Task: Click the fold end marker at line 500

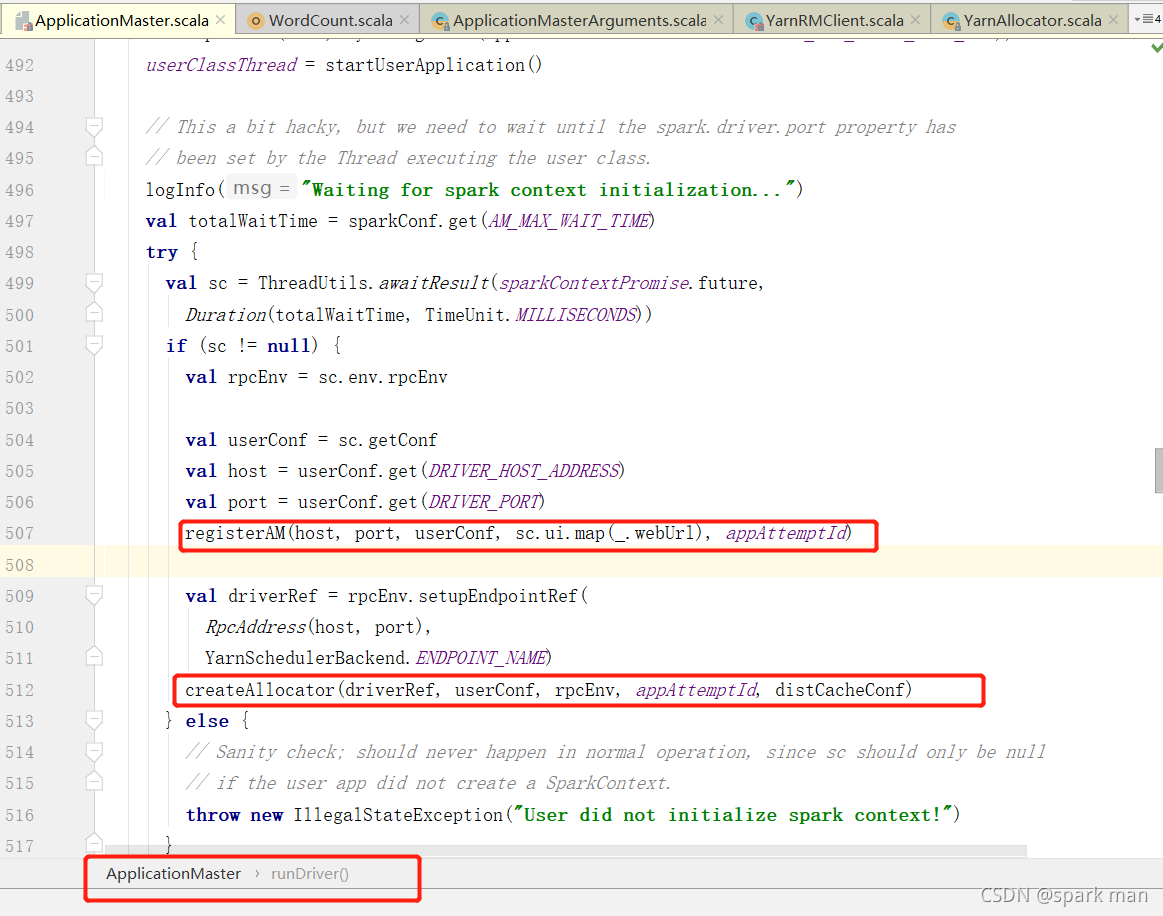Action: click(94, 314)
